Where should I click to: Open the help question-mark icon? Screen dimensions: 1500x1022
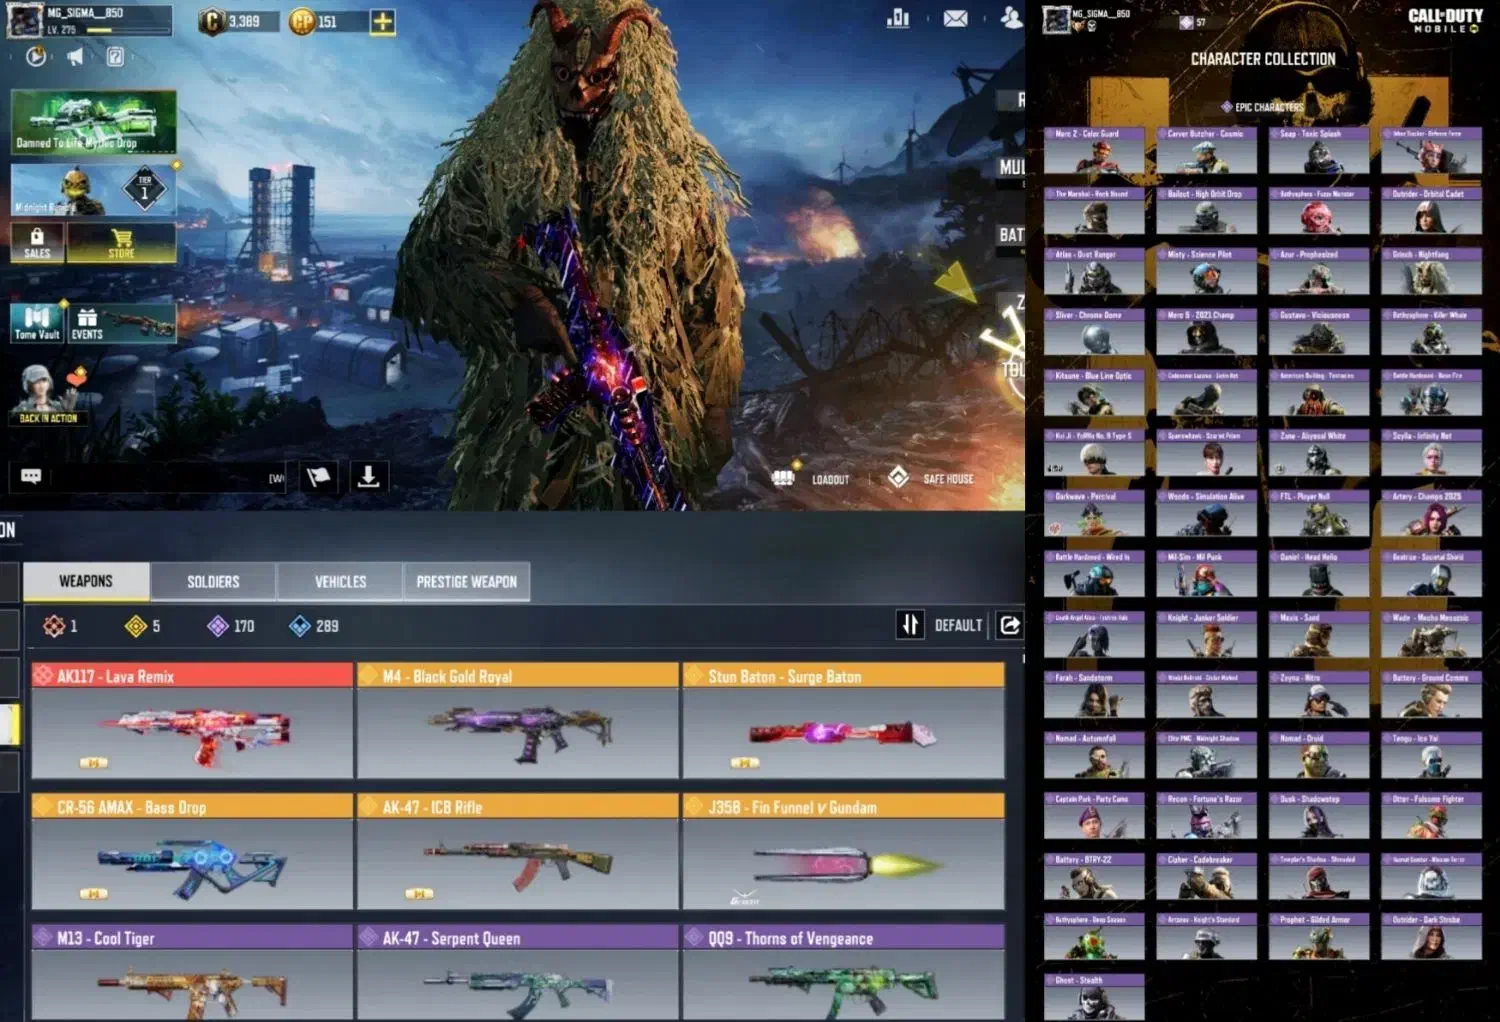pos(116,57)
